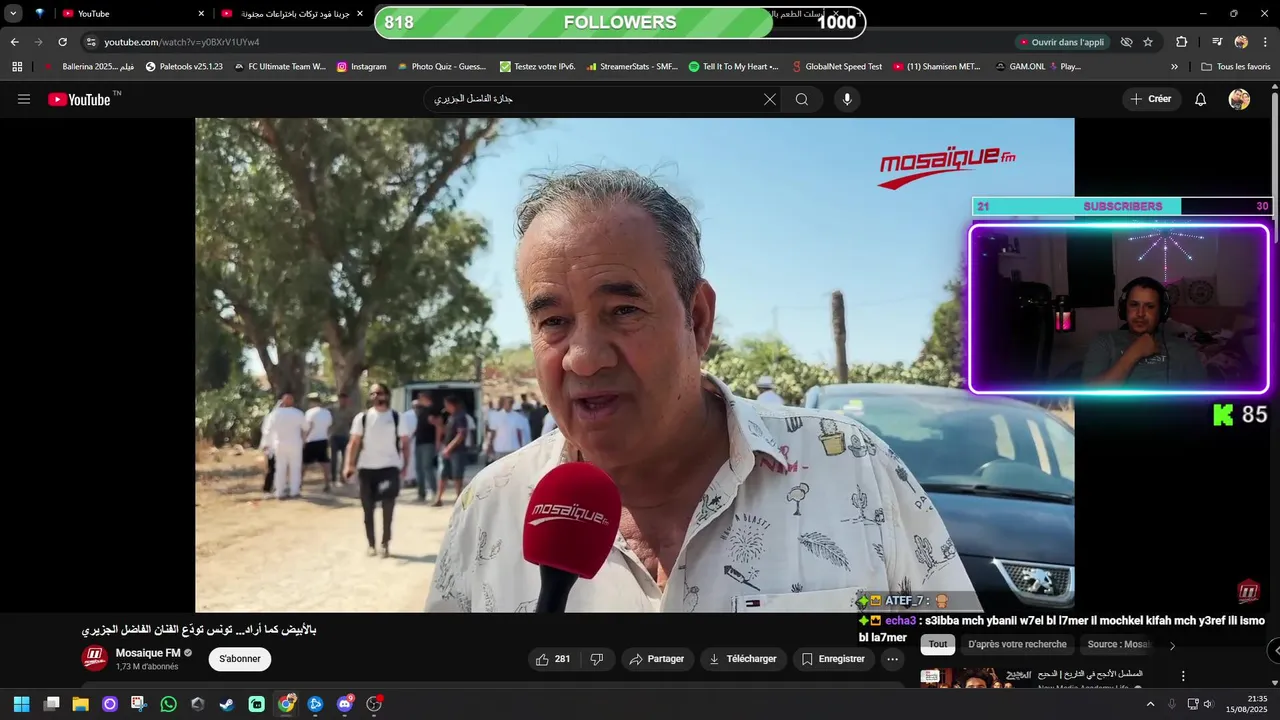The height and width of the screenshot is (720, 1280).
Task: Reload the page in Chrome
Action: (x=62, y=42)
